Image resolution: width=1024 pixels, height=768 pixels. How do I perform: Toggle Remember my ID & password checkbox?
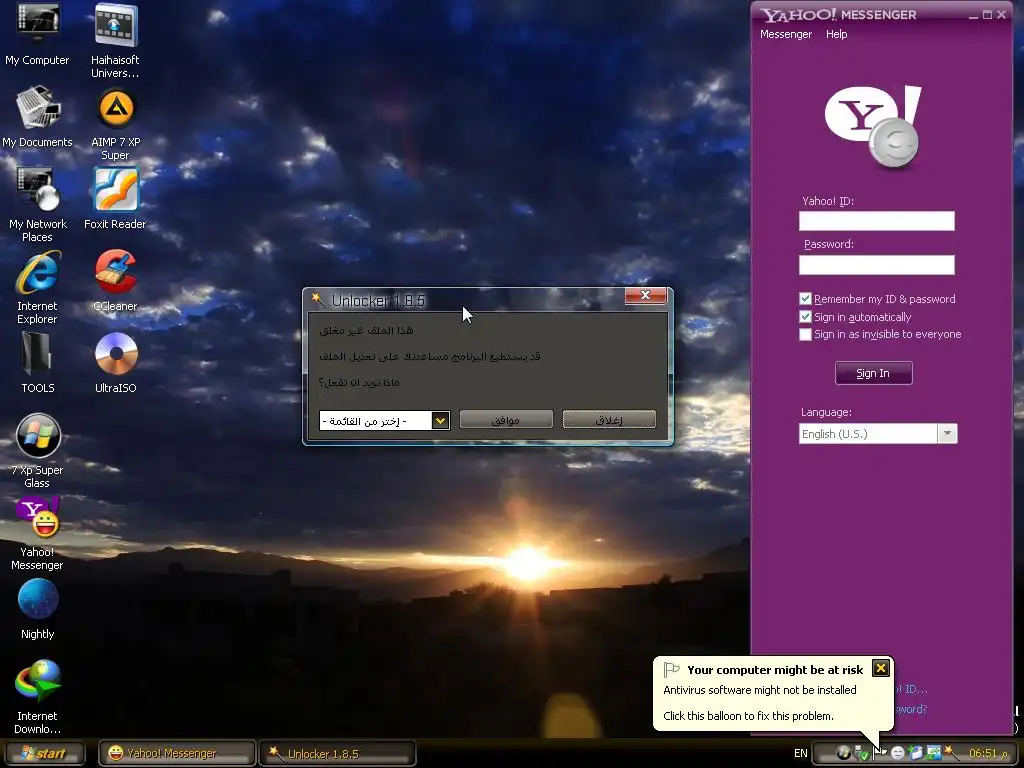click(805, 299)
